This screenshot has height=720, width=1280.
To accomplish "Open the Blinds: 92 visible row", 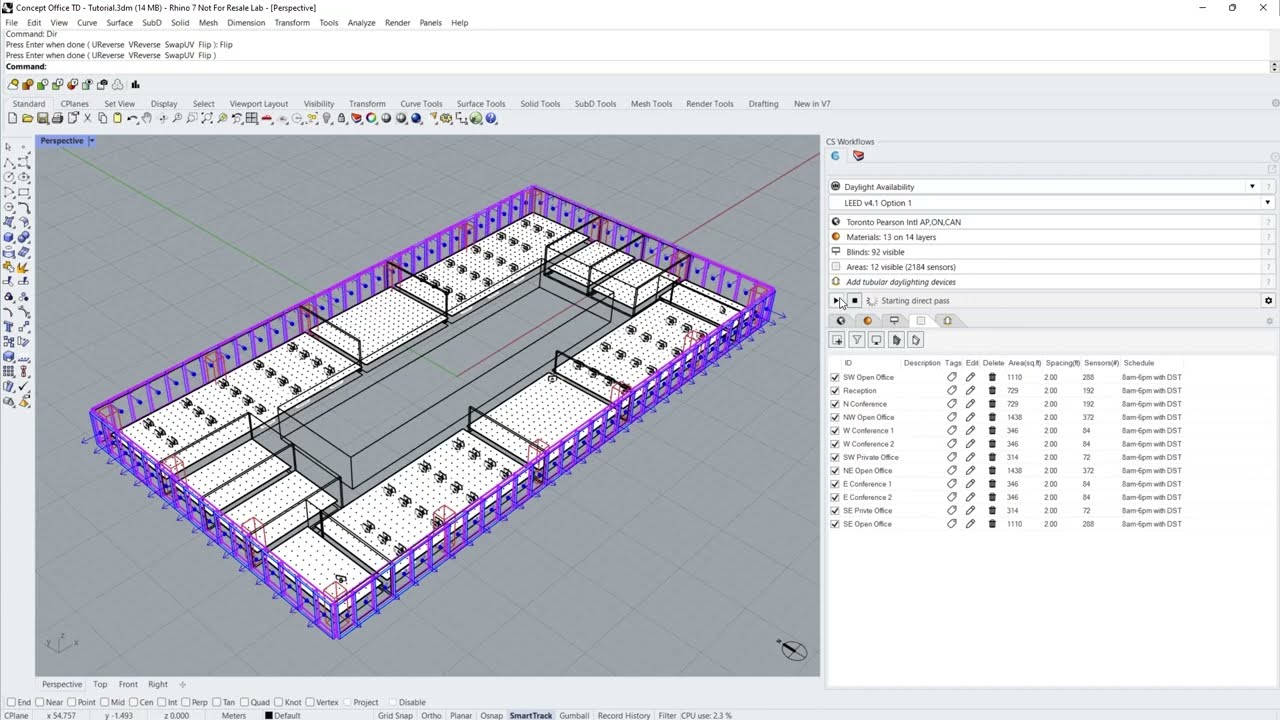I will tap(1046, 252).
